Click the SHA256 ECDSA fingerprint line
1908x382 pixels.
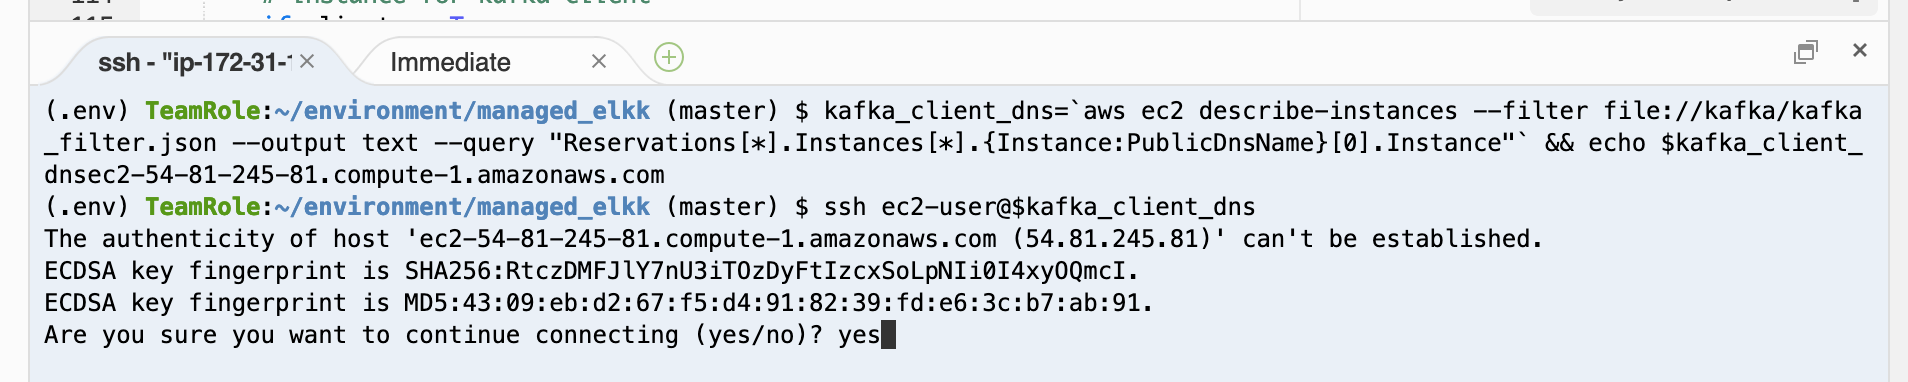tap(592, 271)
